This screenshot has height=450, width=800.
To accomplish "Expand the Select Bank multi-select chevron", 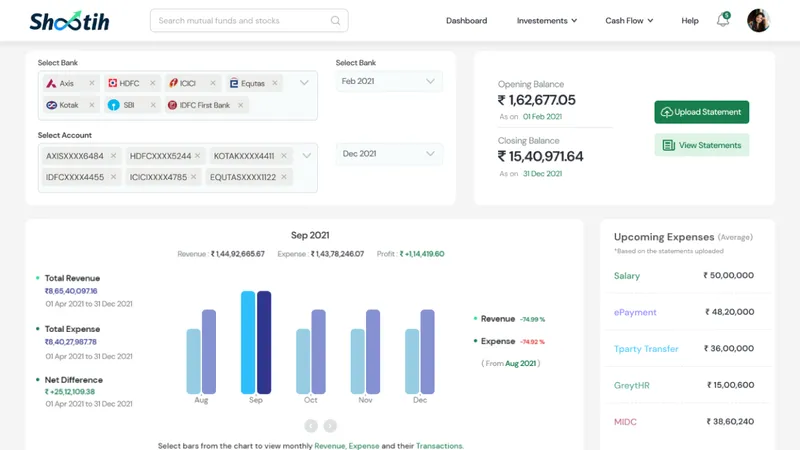I will pyautogui.click(x=304, y=83).
